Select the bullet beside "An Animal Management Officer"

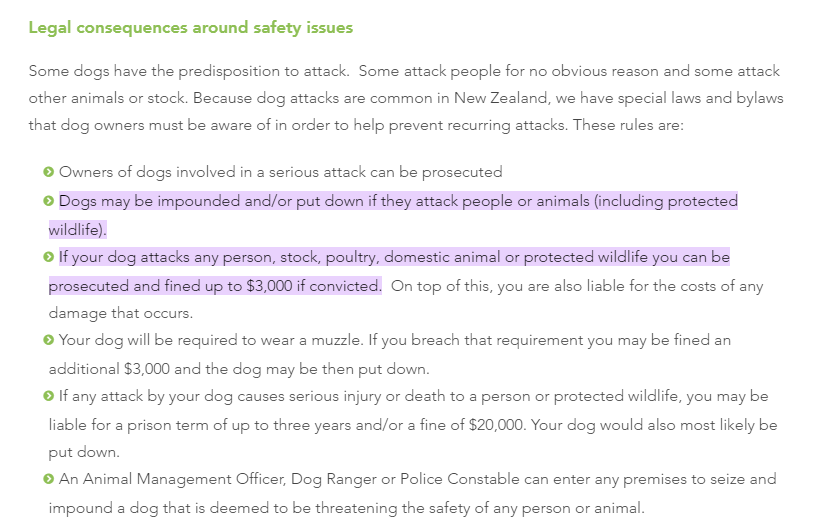click(x=49, y=480)
